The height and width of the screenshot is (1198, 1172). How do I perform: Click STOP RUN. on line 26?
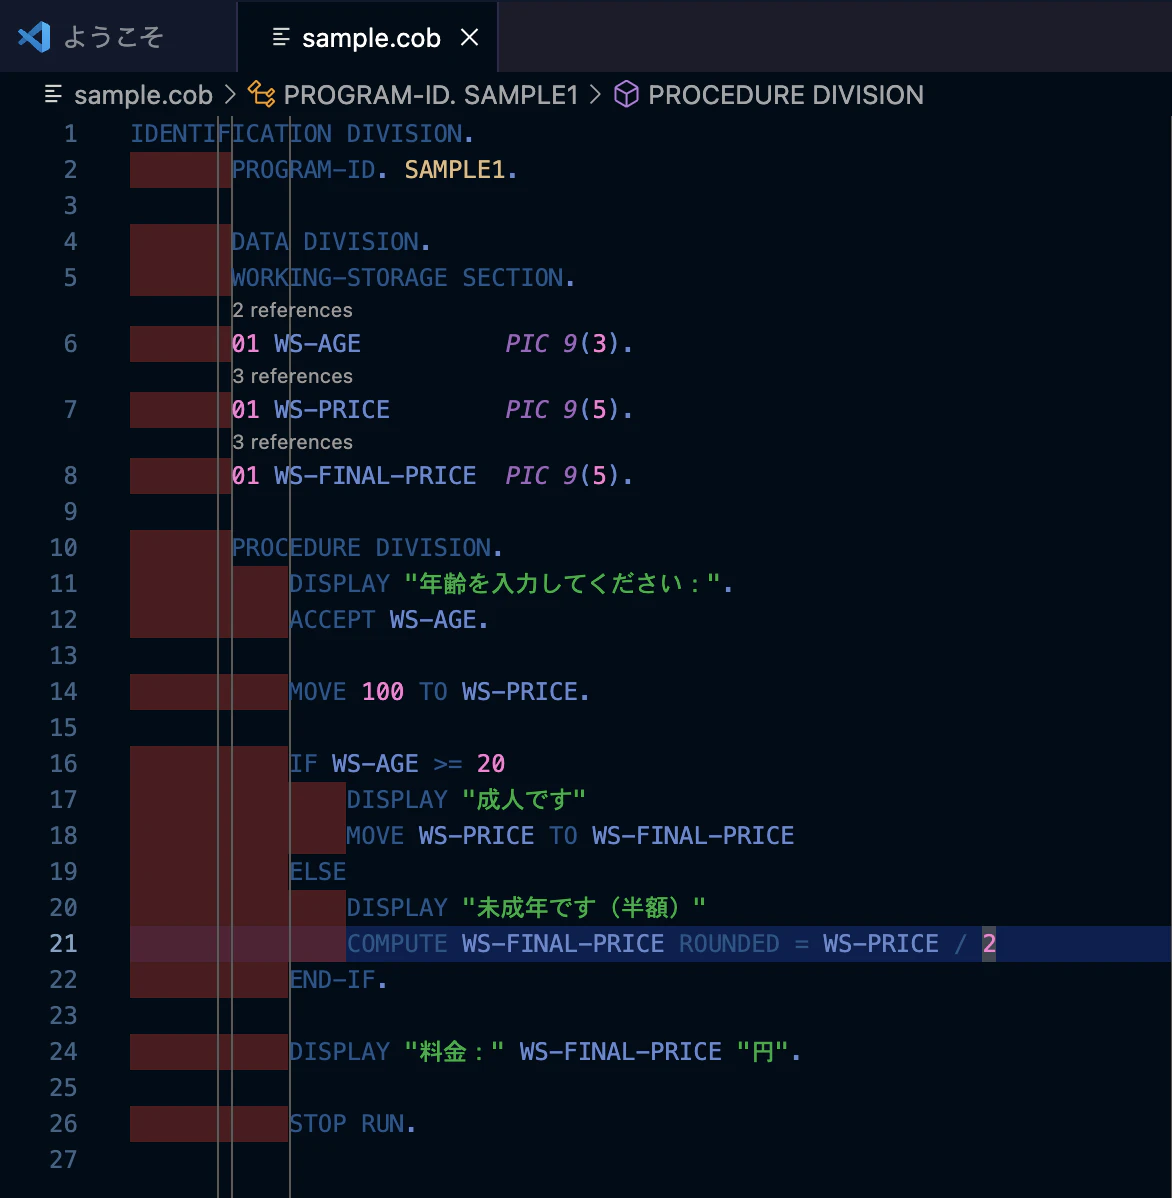[353, 1123]
